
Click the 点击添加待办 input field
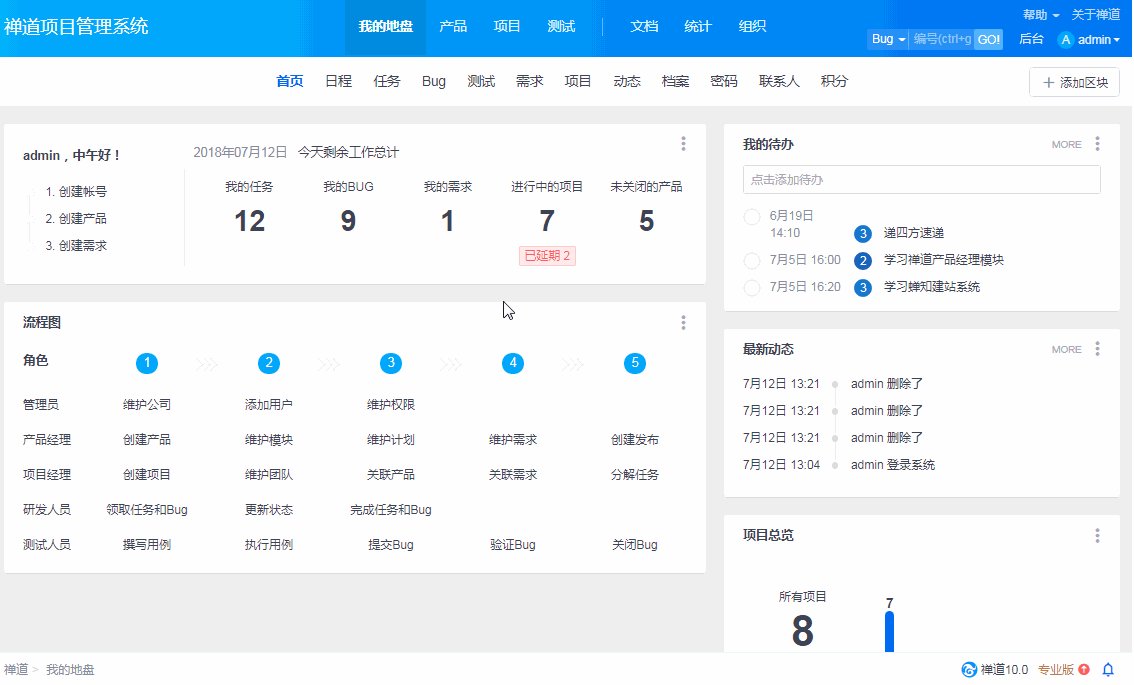921,180
